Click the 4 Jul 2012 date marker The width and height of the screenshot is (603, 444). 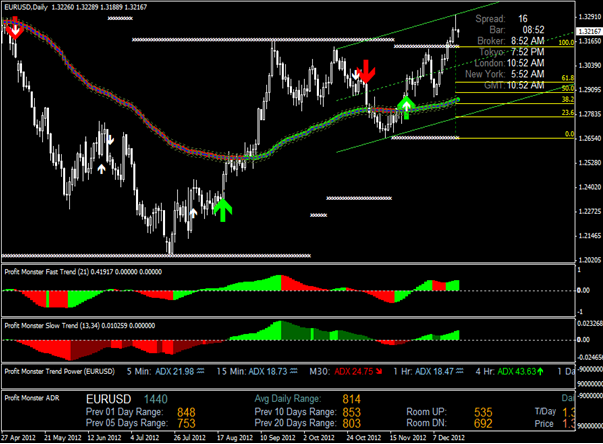[145, 437]
